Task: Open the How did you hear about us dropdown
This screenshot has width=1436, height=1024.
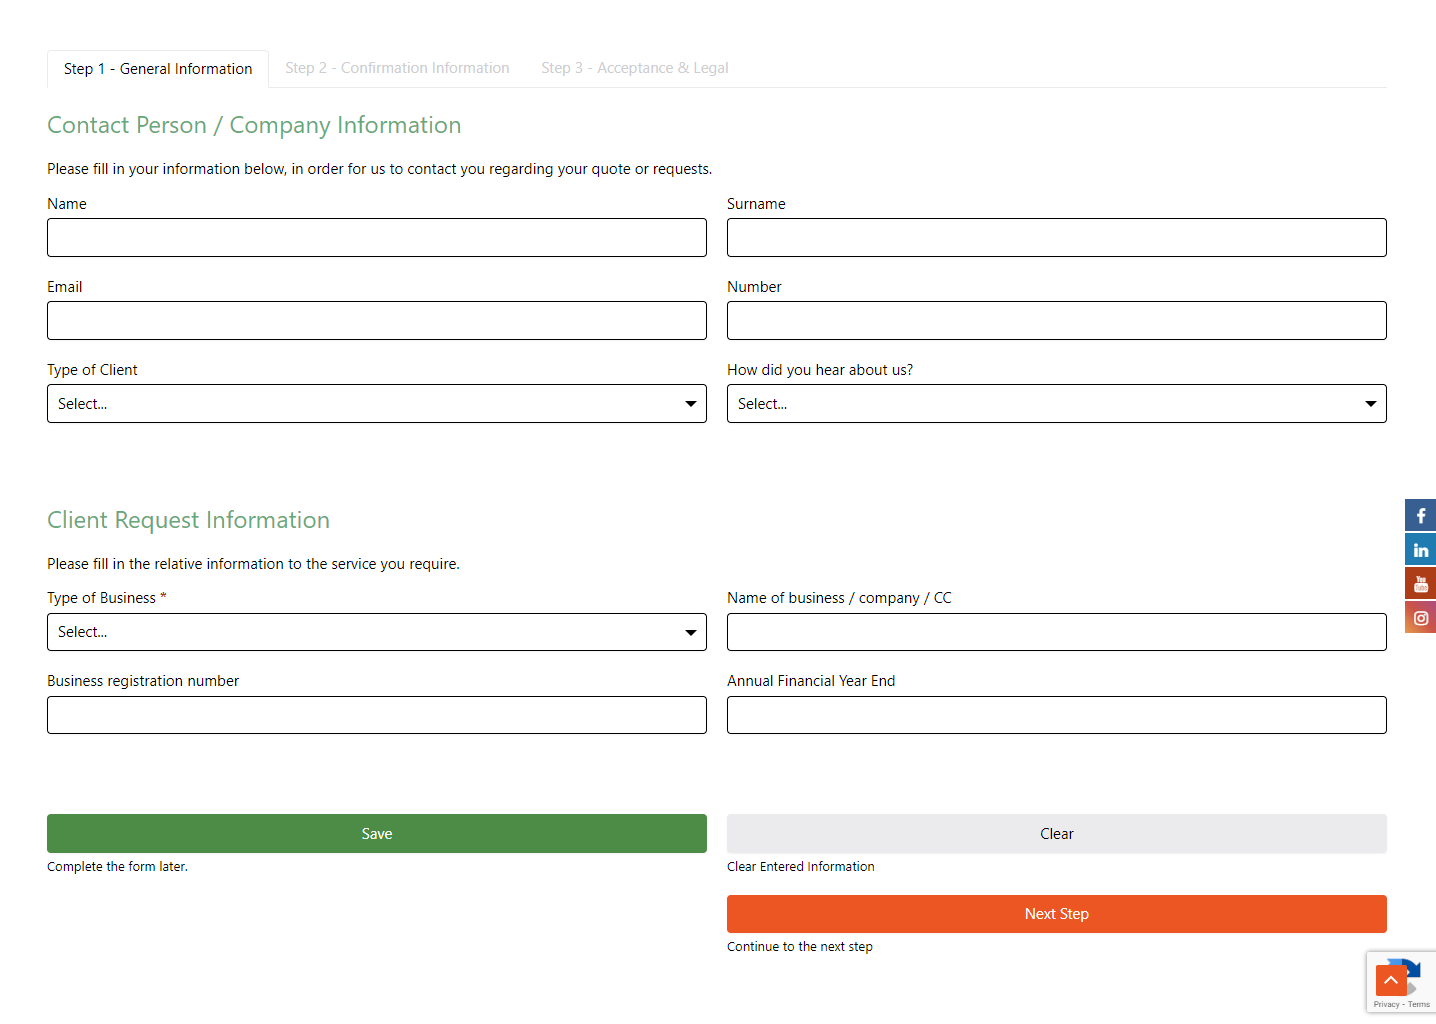Action: pos(1056,404)
